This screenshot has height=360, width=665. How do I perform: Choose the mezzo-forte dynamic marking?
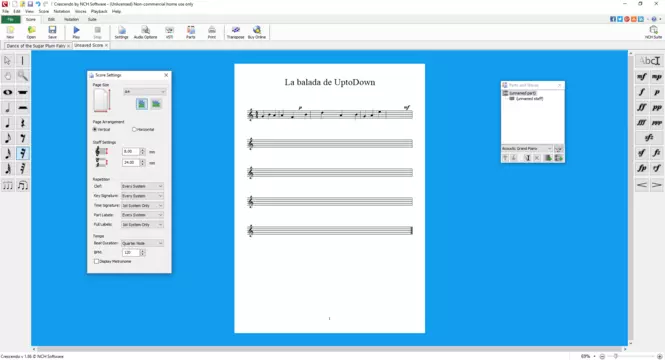(641, 77)
